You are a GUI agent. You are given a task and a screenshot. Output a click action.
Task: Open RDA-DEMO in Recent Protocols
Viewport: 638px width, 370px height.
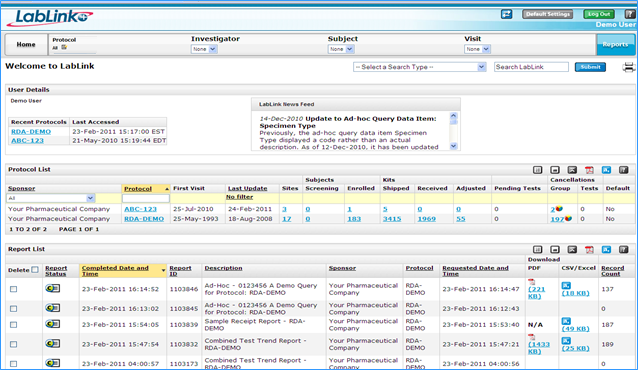(x=31, y=131)
